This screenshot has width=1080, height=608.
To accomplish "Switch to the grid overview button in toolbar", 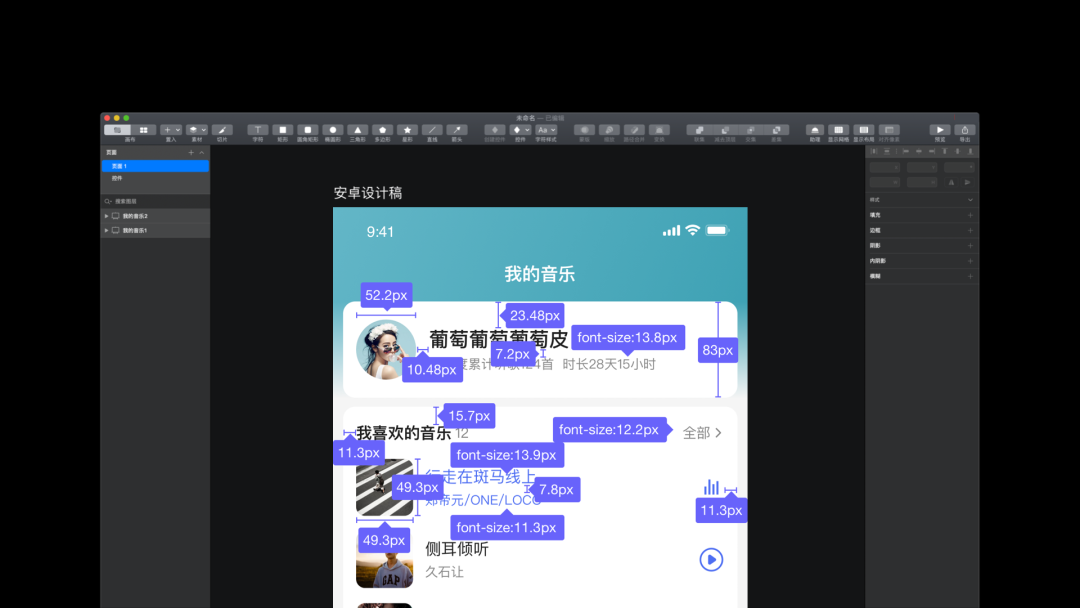I will tap(143, 129).
